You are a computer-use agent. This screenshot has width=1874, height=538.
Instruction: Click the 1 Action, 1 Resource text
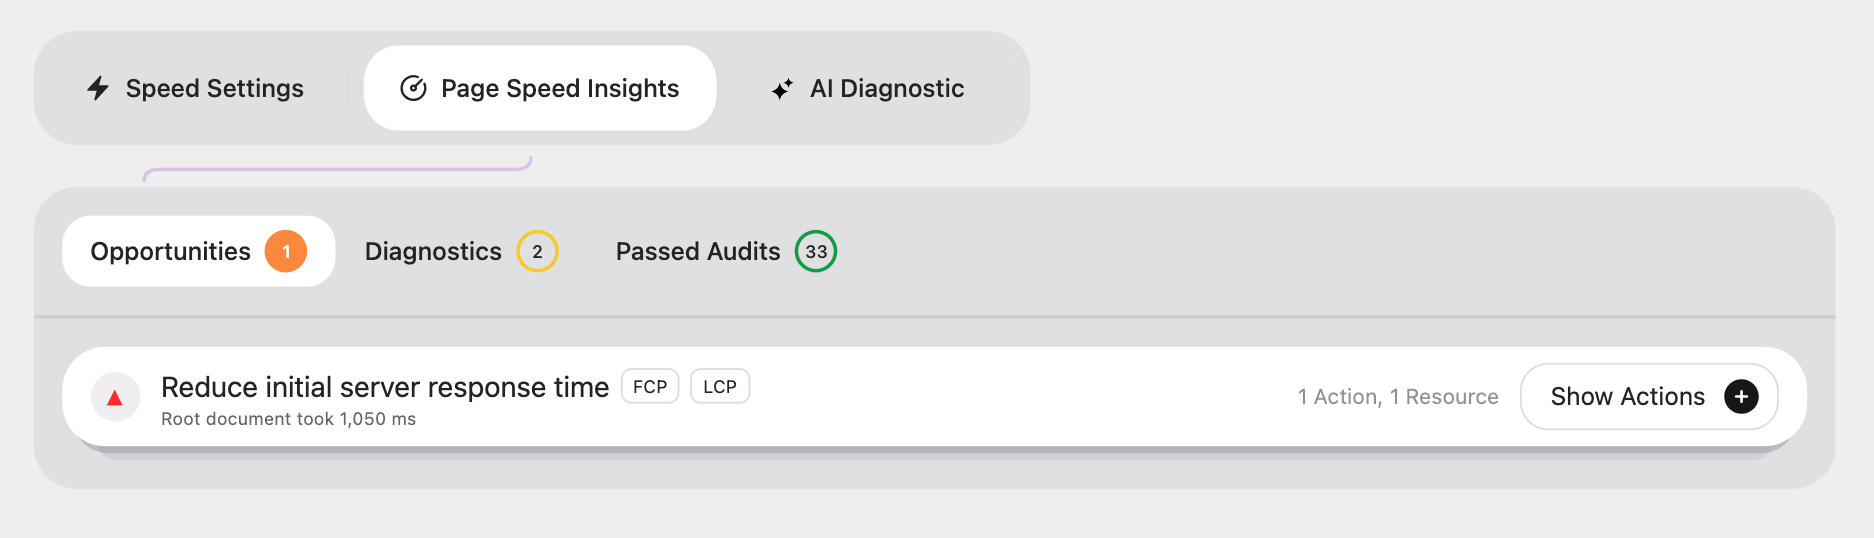[x=1398, y=397]
